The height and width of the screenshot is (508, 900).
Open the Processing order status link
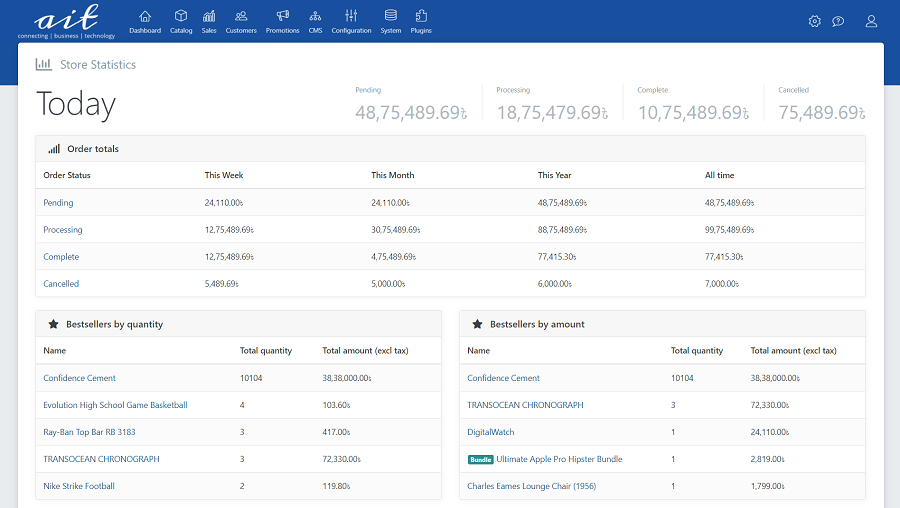(63, 230)
